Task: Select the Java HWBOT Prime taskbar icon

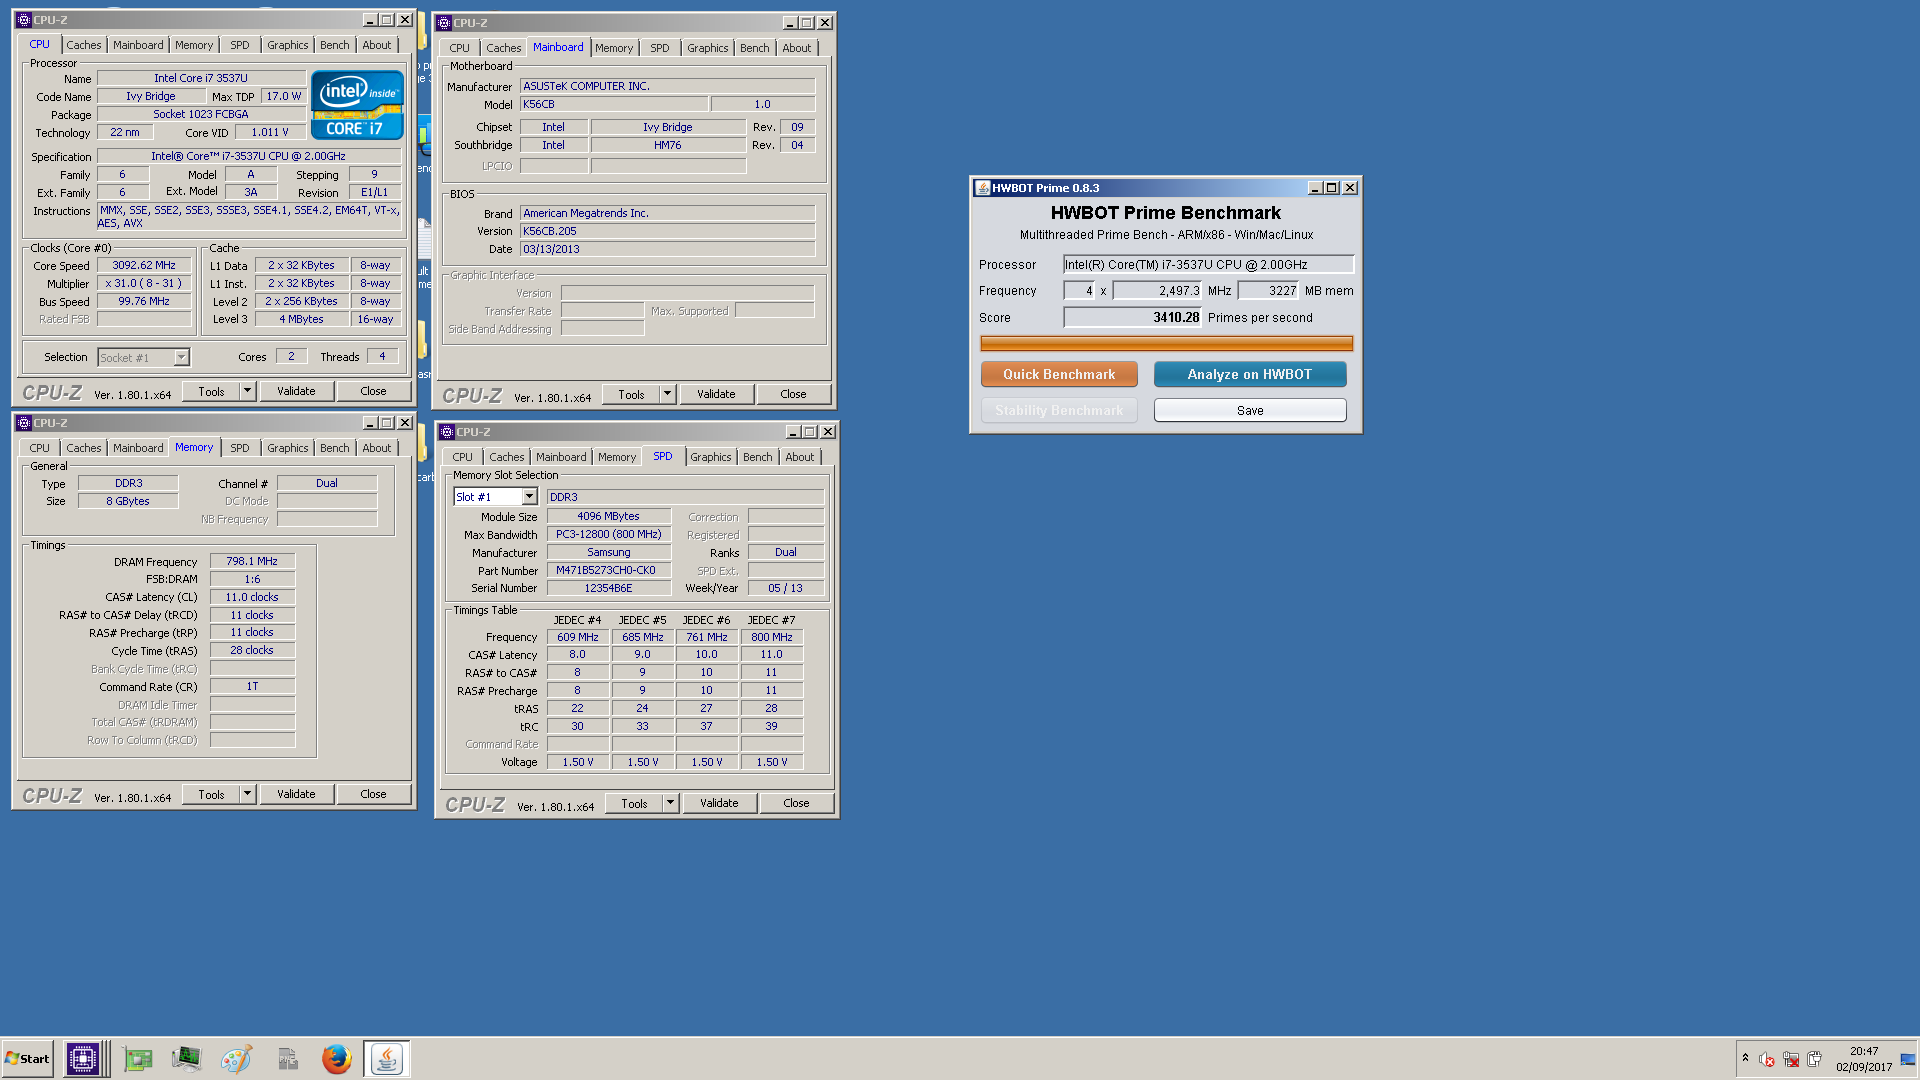Action: pos(386,1059)
